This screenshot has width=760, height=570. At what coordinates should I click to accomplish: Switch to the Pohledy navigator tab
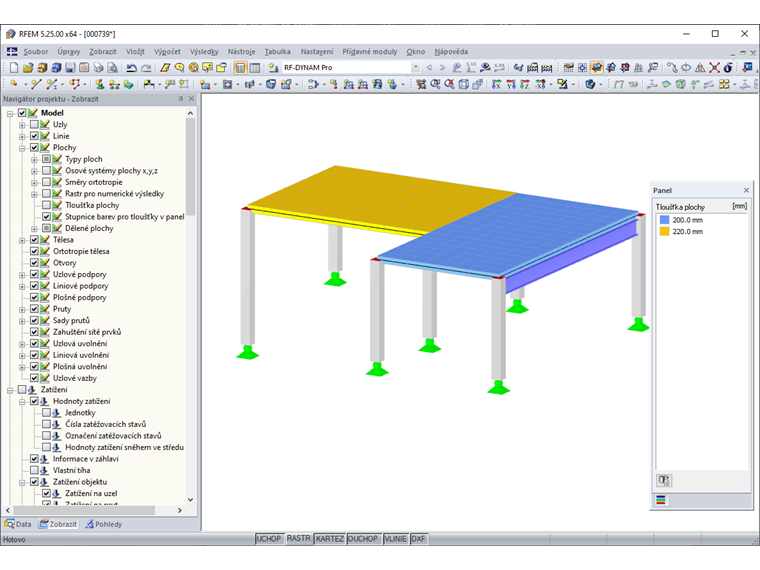click(104, 524)
